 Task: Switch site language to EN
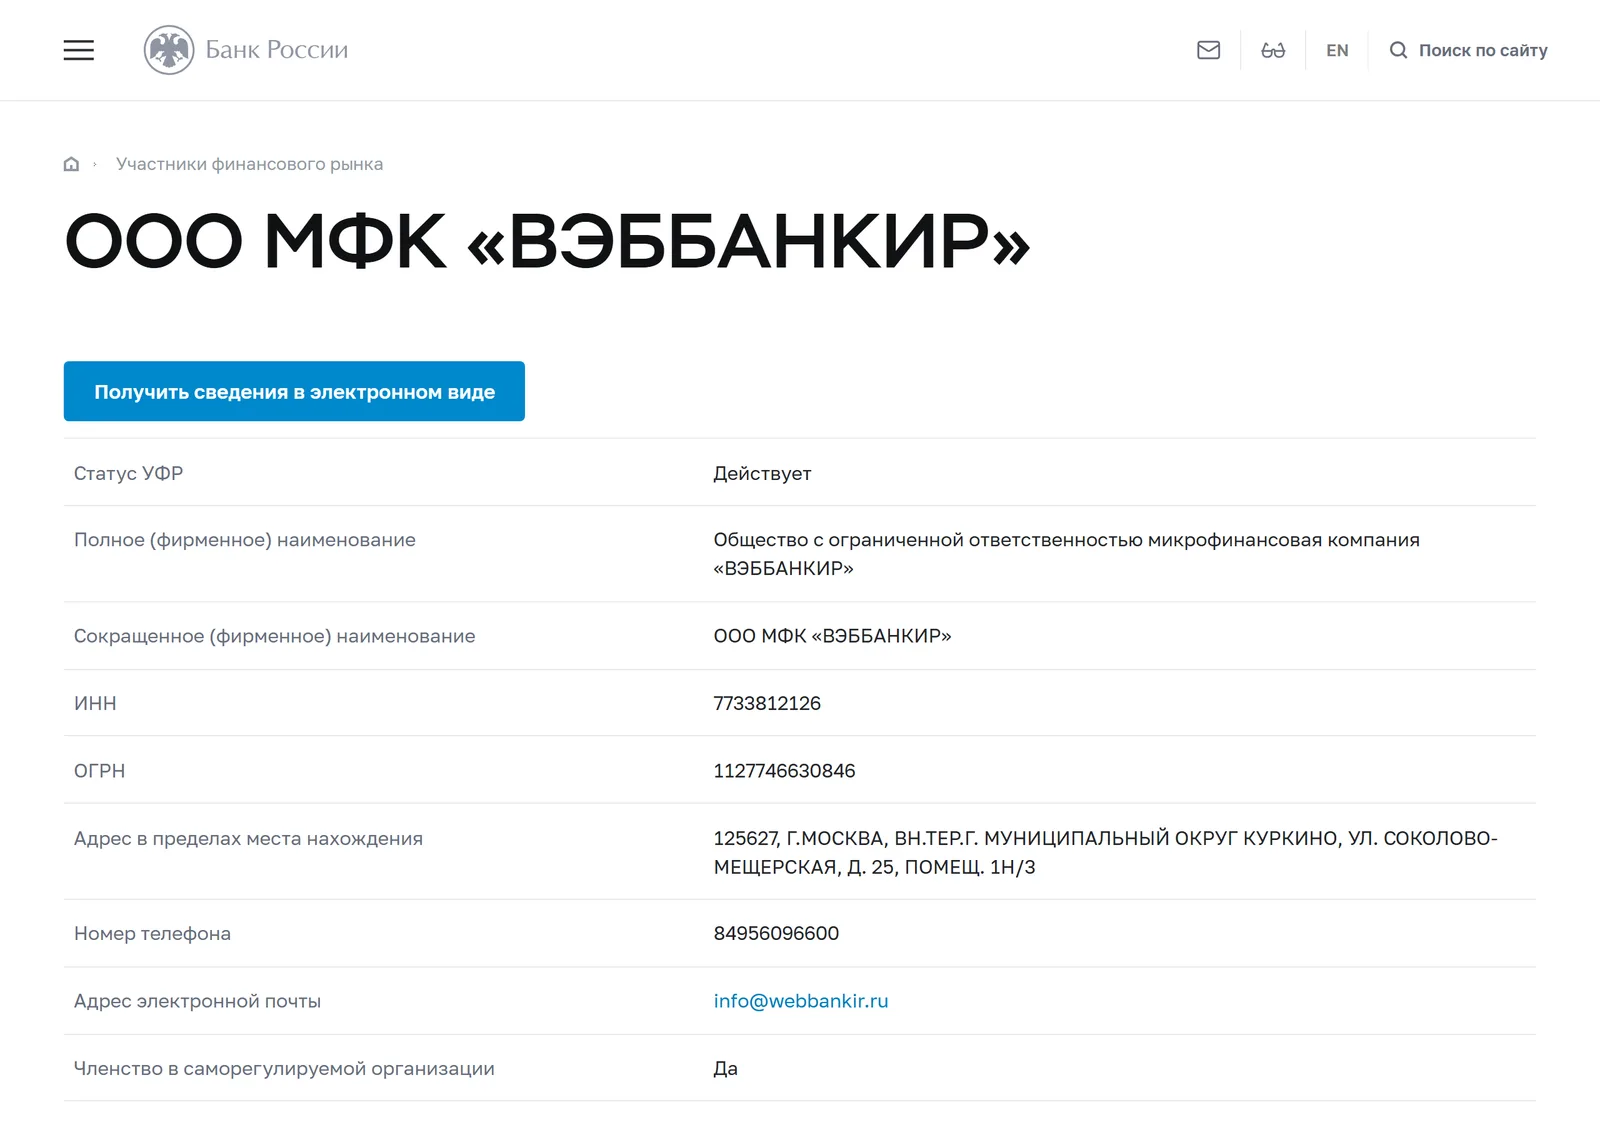point(1337,50)
